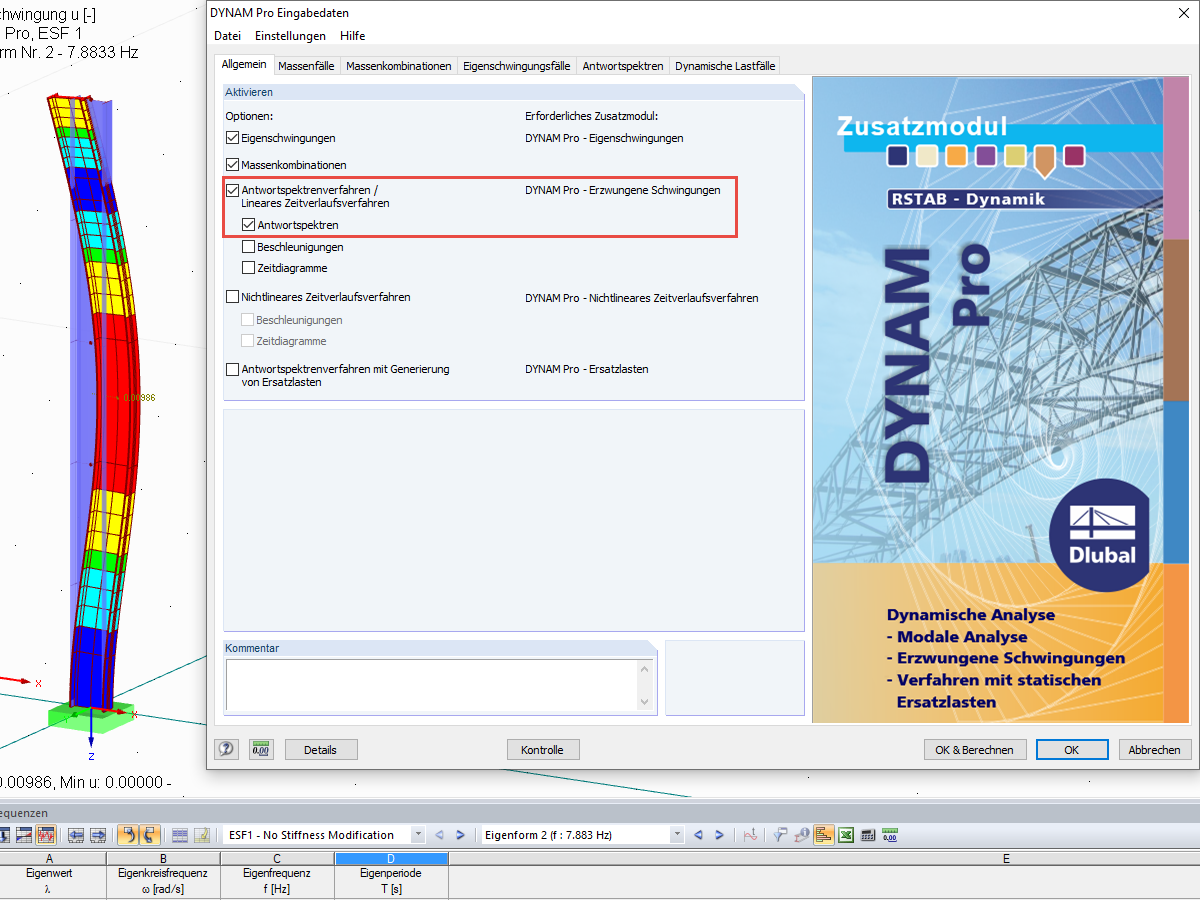Select the calculator icon on the bottom toolbar
The height and width of the screenshot is (900, 1200).
point(866,835)
